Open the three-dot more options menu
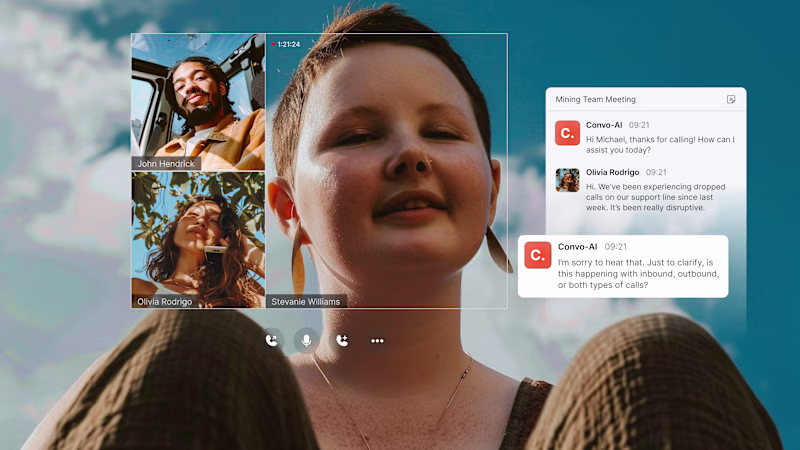This screenshot has width=800, height=450. (x=377, y=341)
